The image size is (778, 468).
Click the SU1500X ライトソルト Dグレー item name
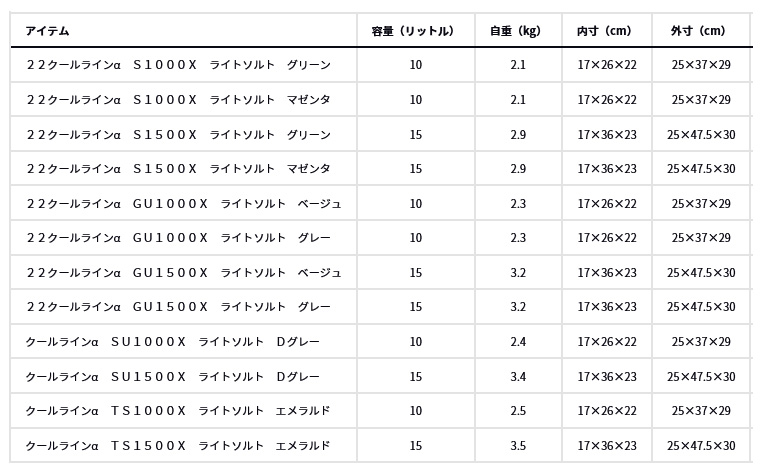click(173, 377)
